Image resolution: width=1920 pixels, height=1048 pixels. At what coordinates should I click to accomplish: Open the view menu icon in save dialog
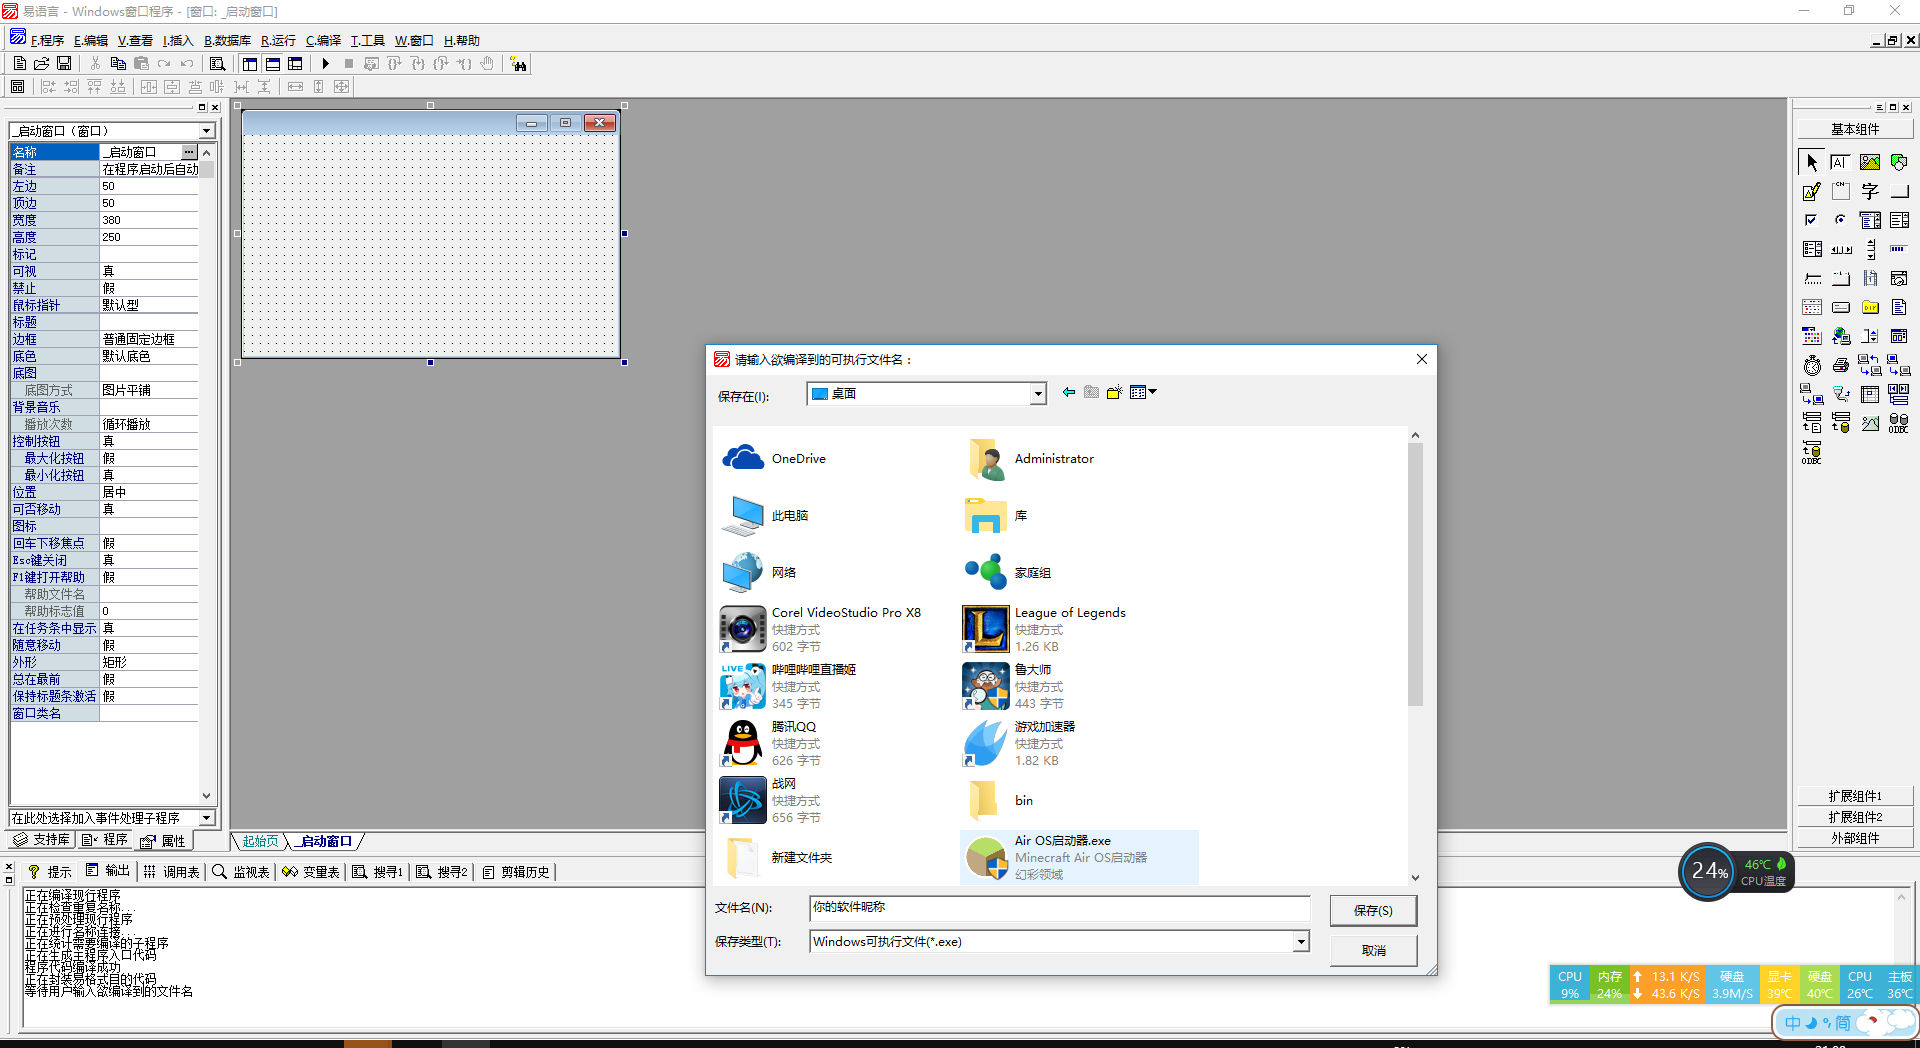coord(1143,392)
